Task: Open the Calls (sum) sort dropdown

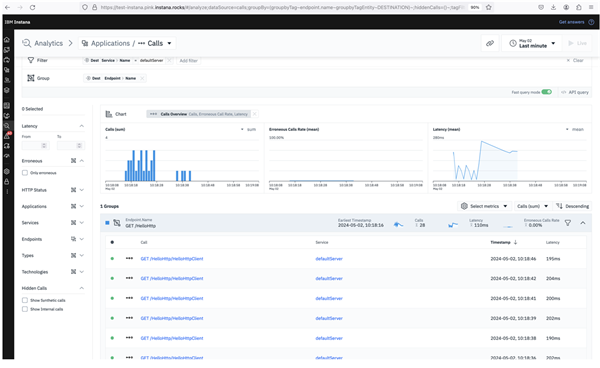Action: [x=533, y=206]
